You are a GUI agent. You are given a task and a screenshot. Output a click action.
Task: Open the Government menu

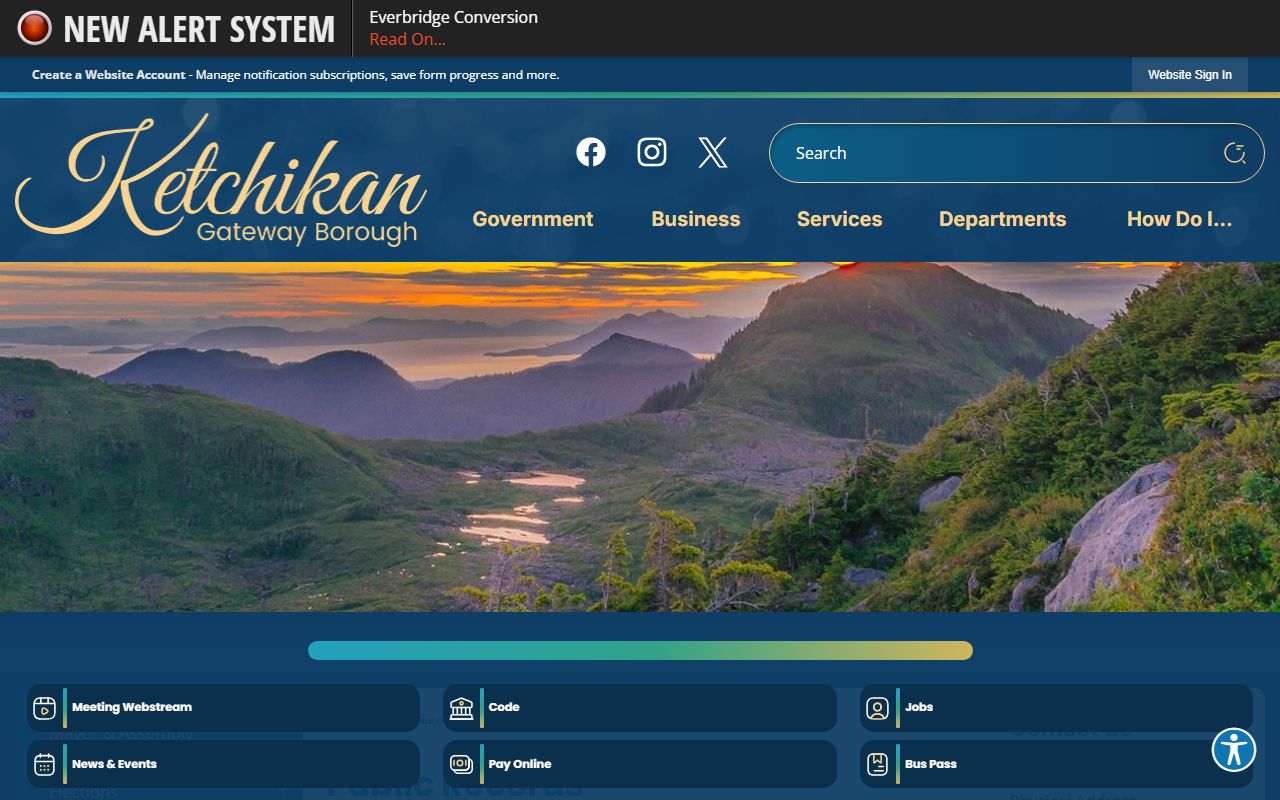(533, 219)
